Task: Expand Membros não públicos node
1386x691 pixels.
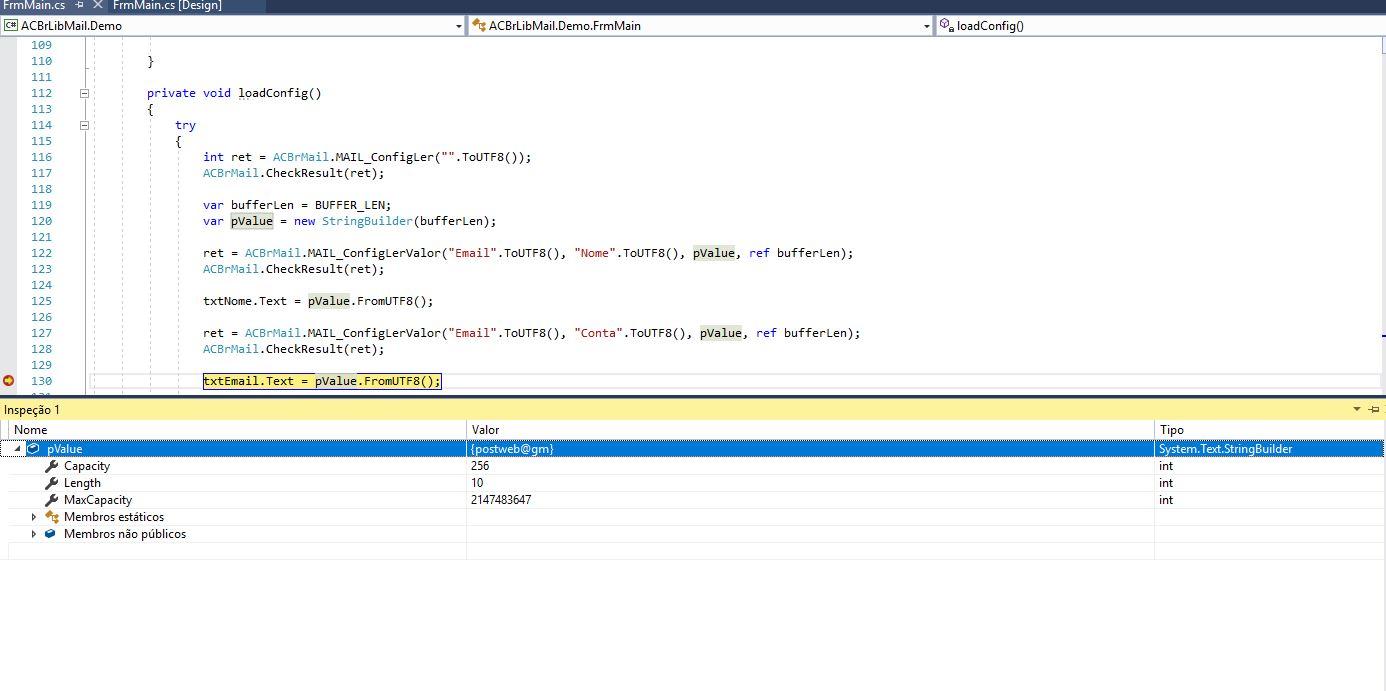Action: coord(34,534)
